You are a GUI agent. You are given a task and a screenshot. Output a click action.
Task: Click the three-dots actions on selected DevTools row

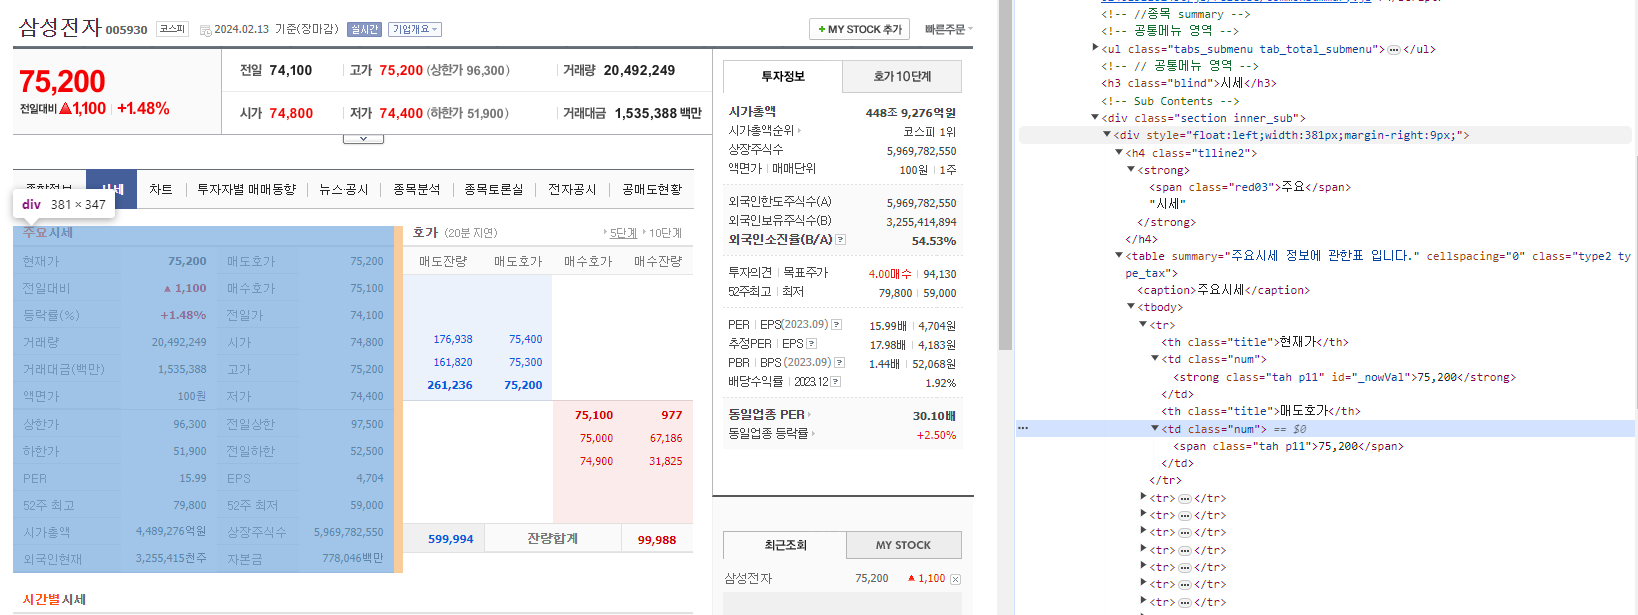point(1023,428)
